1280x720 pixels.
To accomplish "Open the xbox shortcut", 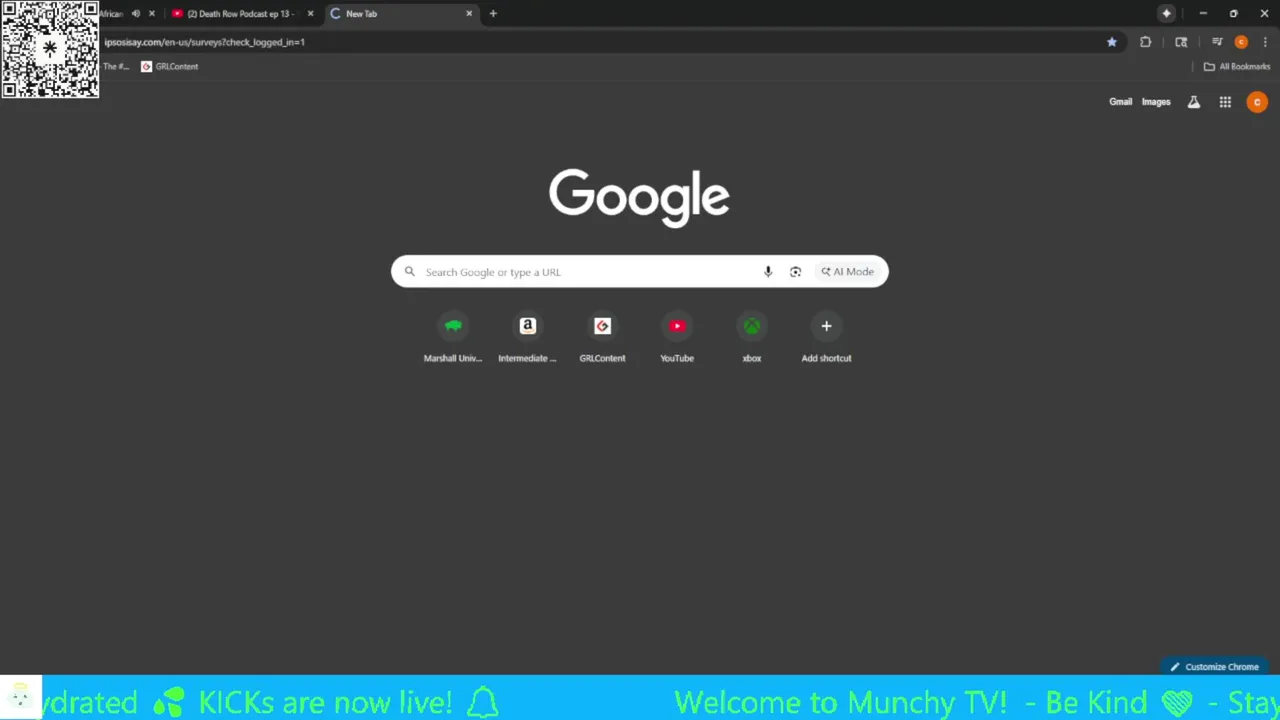I will coord(751,338).
